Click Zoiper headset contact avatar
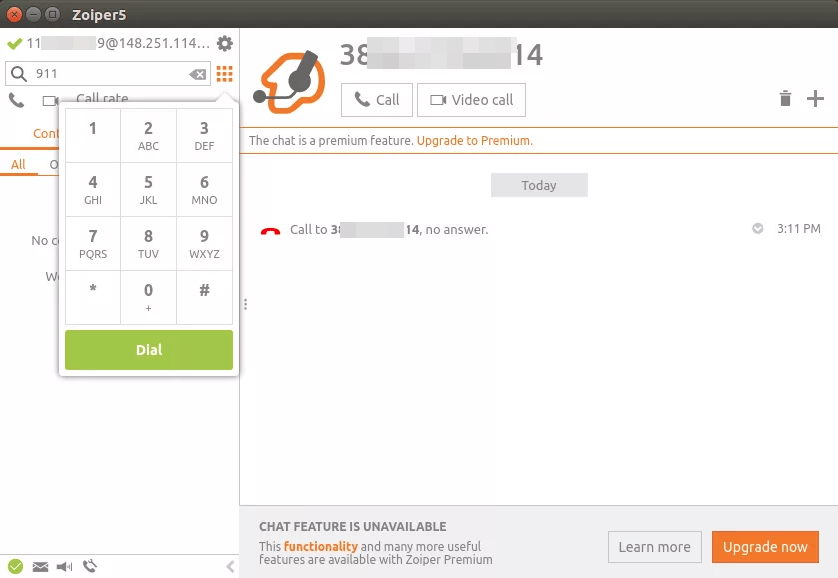This screenshot has width=838, height=578. (x=289, y=82)
